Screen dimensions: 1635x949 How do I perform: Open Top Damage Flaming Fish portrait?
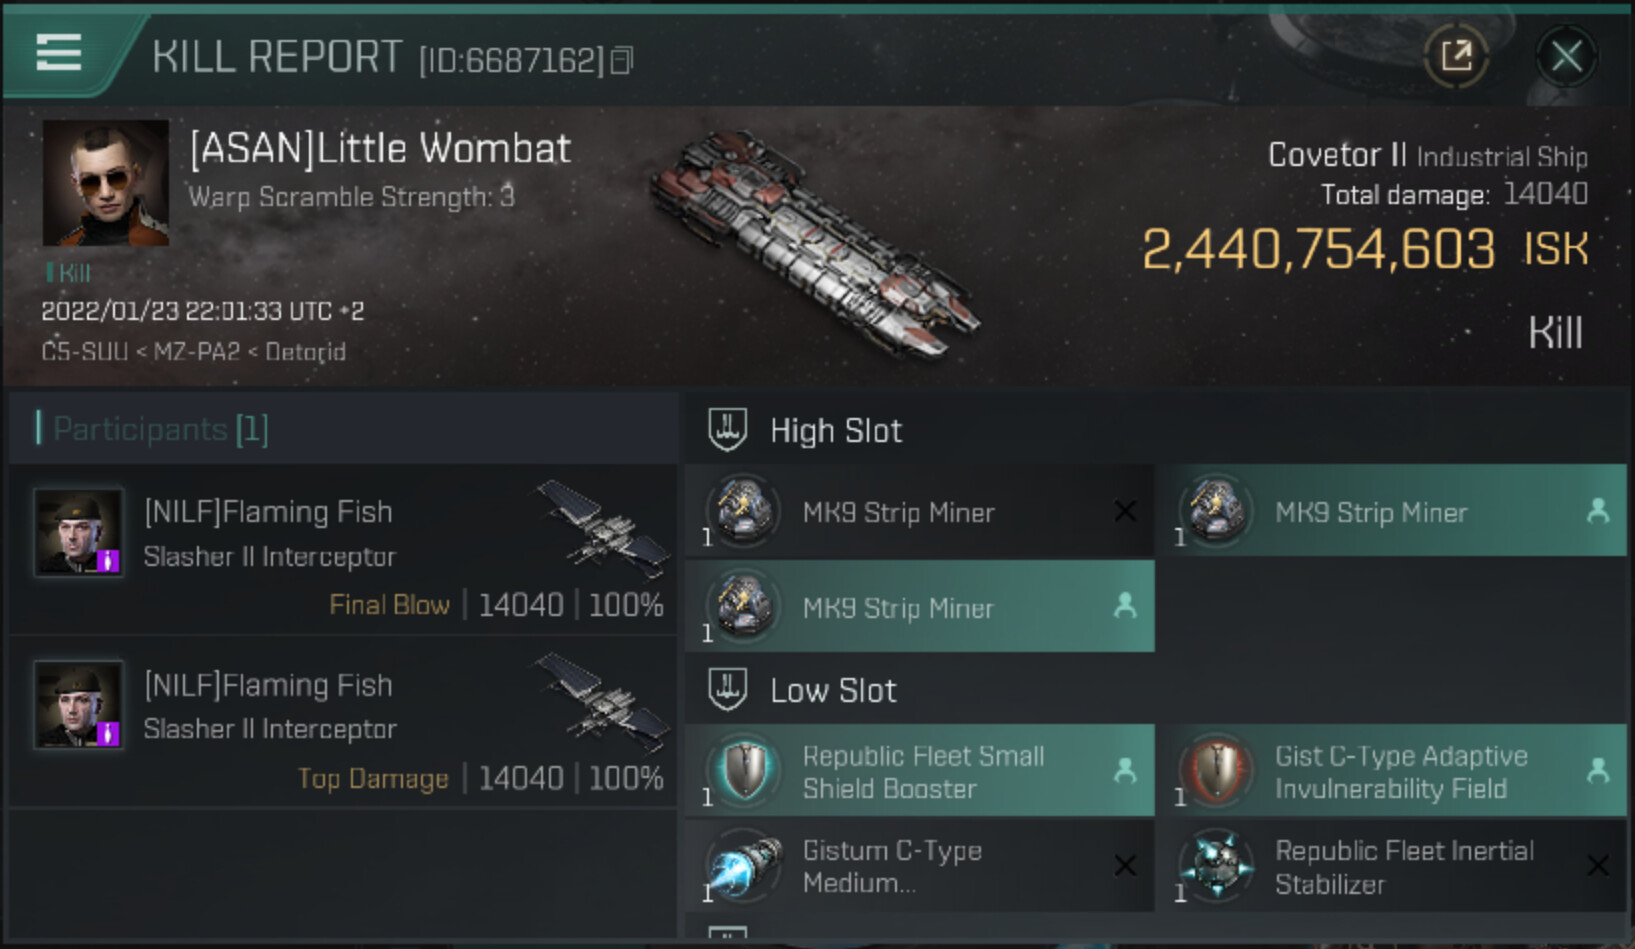[78, 705]
